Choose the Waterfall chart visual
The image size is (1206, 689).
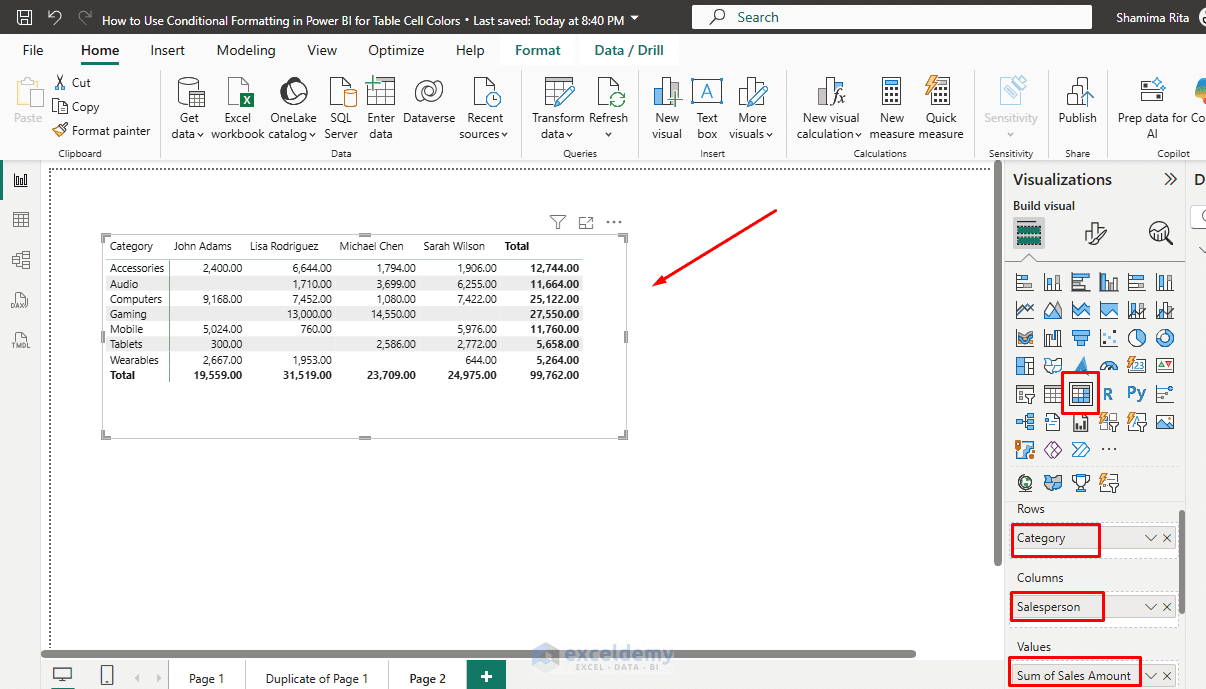pos(1053,338)
